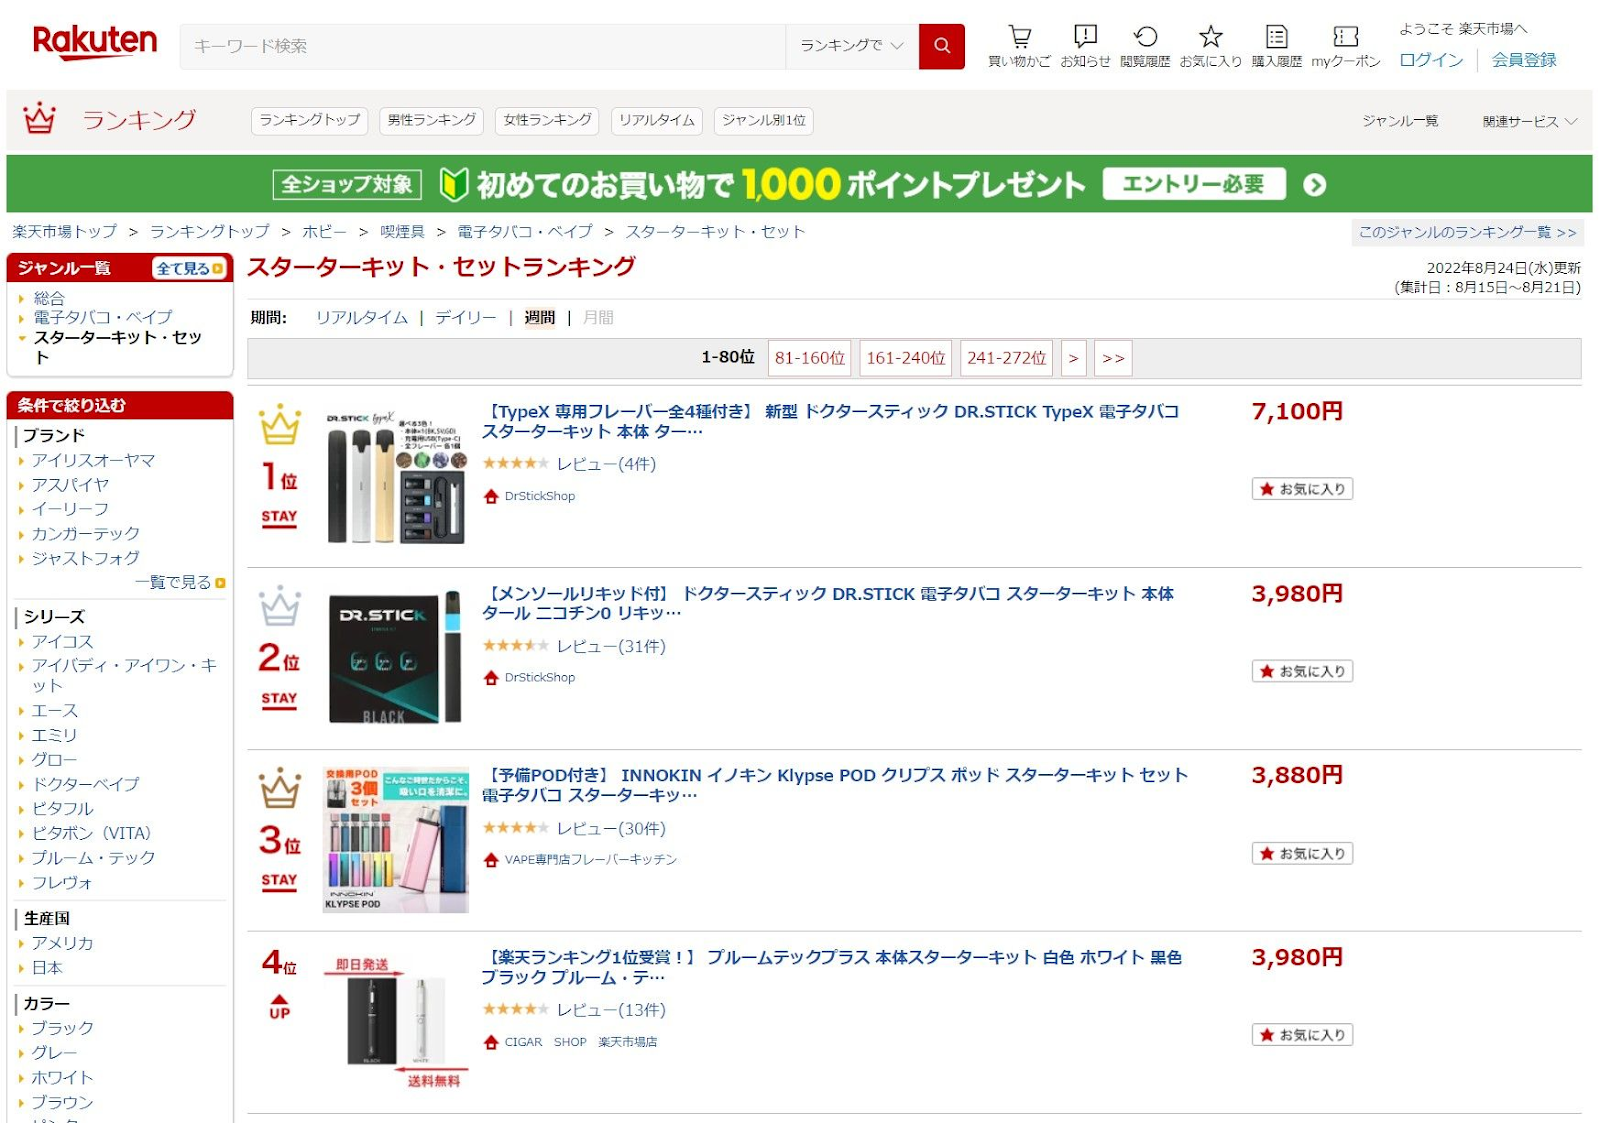The height and width of the screenshot is (1123, 1600).
Task: Open the shopping cart (買い物かご) icon
Action: click(1019, 37)
